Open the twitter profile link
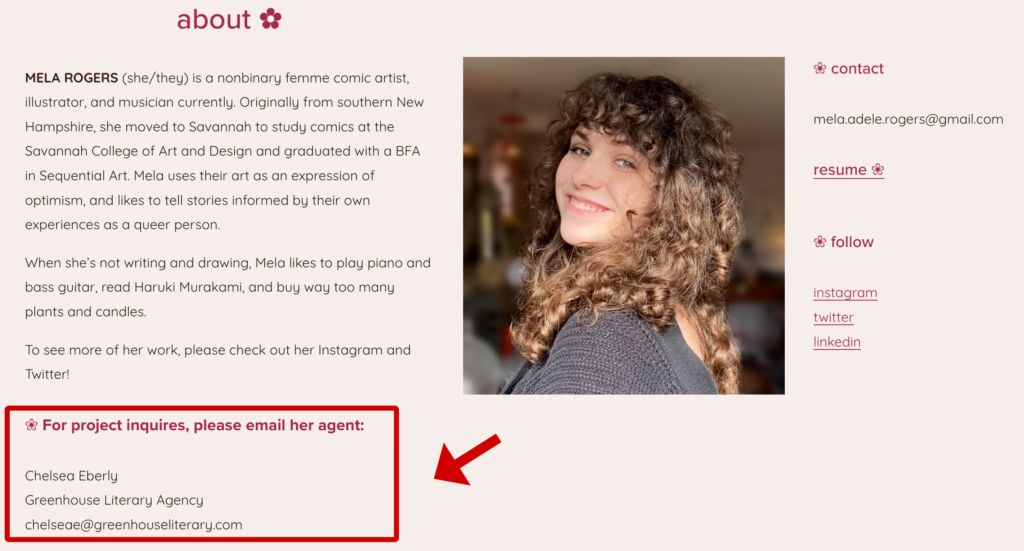Viewport: 1024px width, 551px height. pos(833,317)
